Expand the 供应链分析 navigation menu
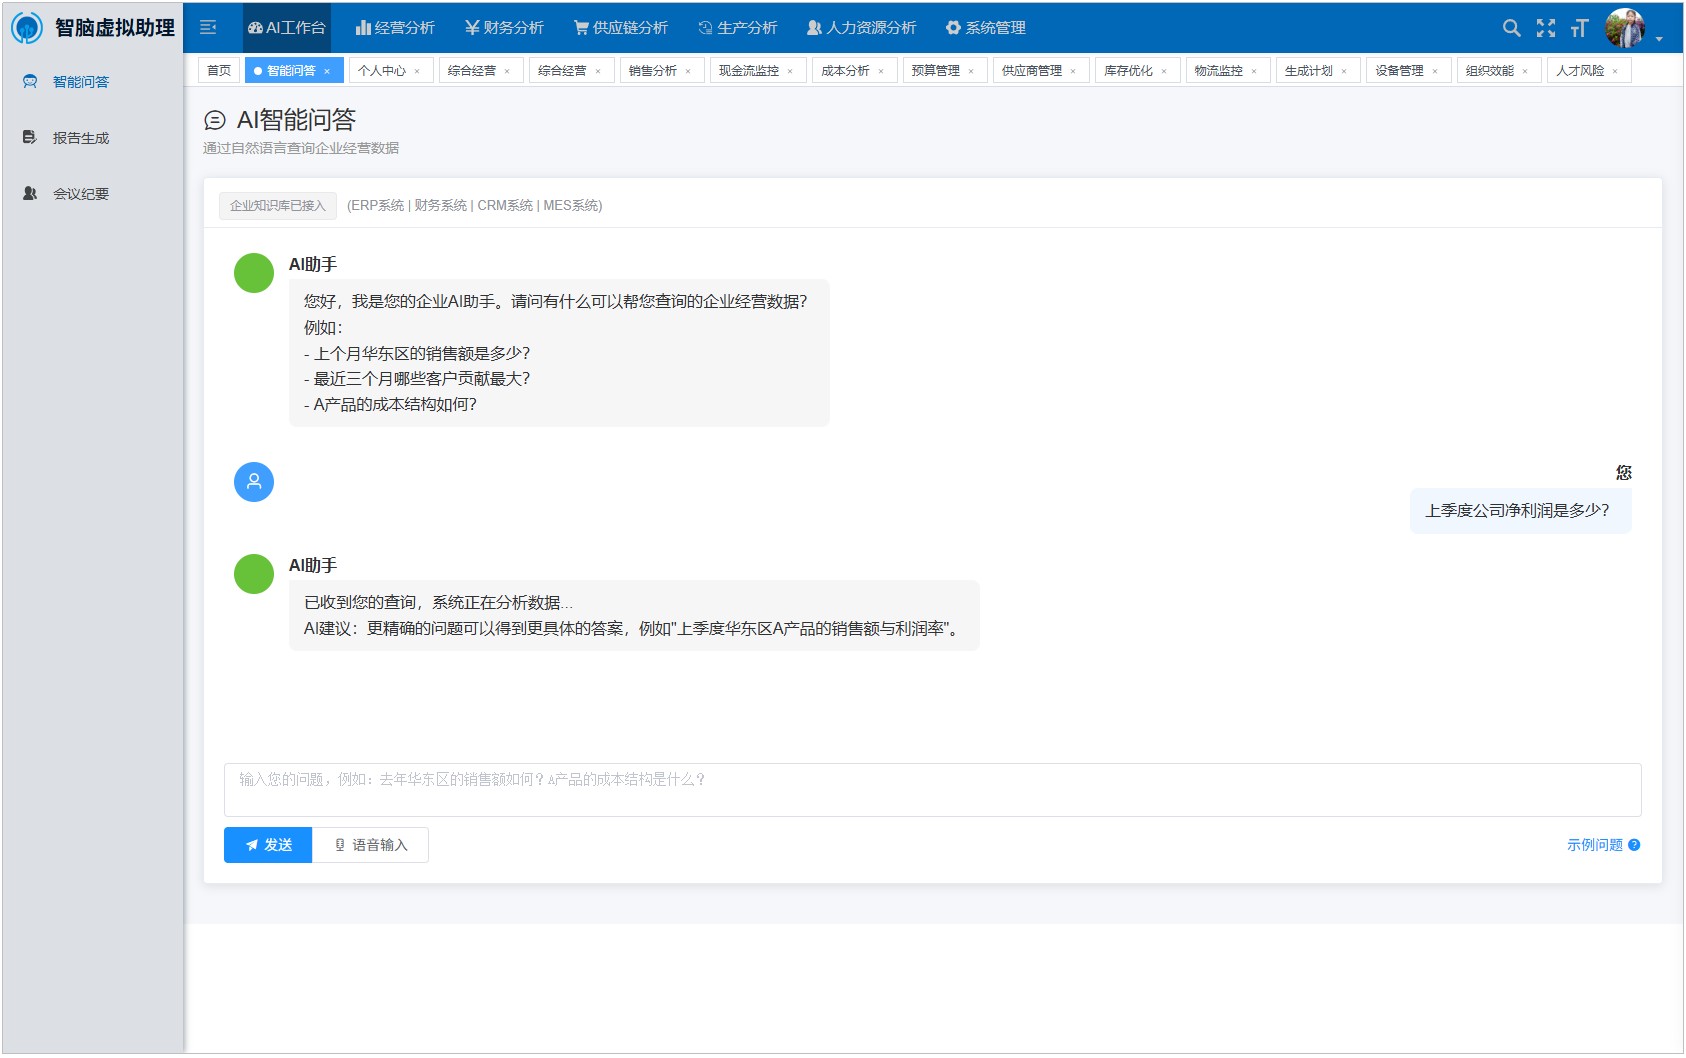 (620, 28)
